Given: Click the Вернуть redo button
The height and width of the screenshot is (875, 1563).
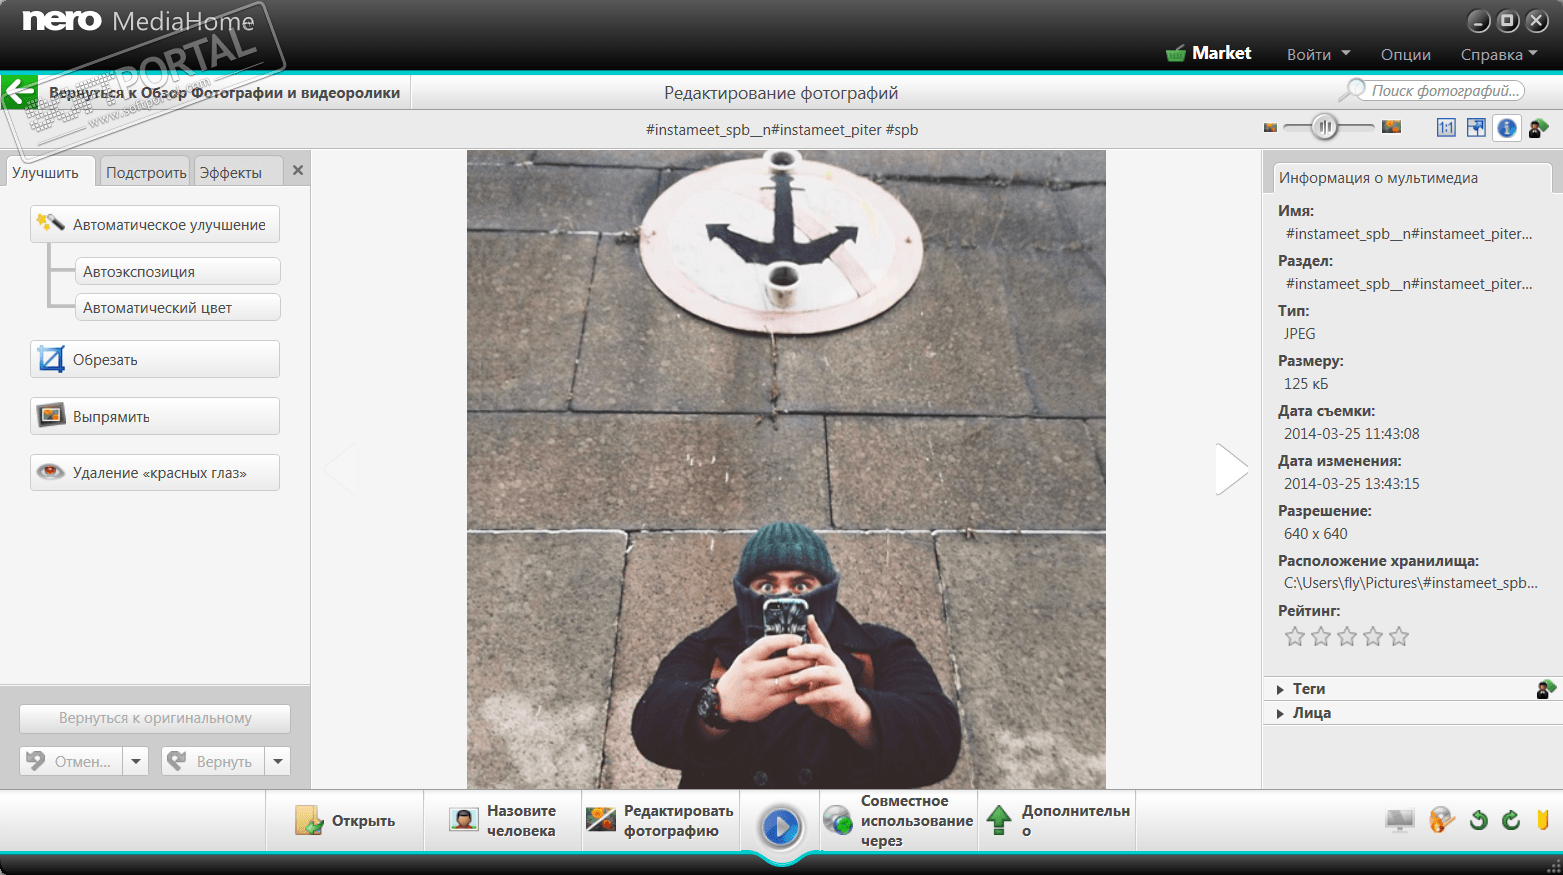Looking at the screenshot, I should pyautogui.click(x=213, y=761).
